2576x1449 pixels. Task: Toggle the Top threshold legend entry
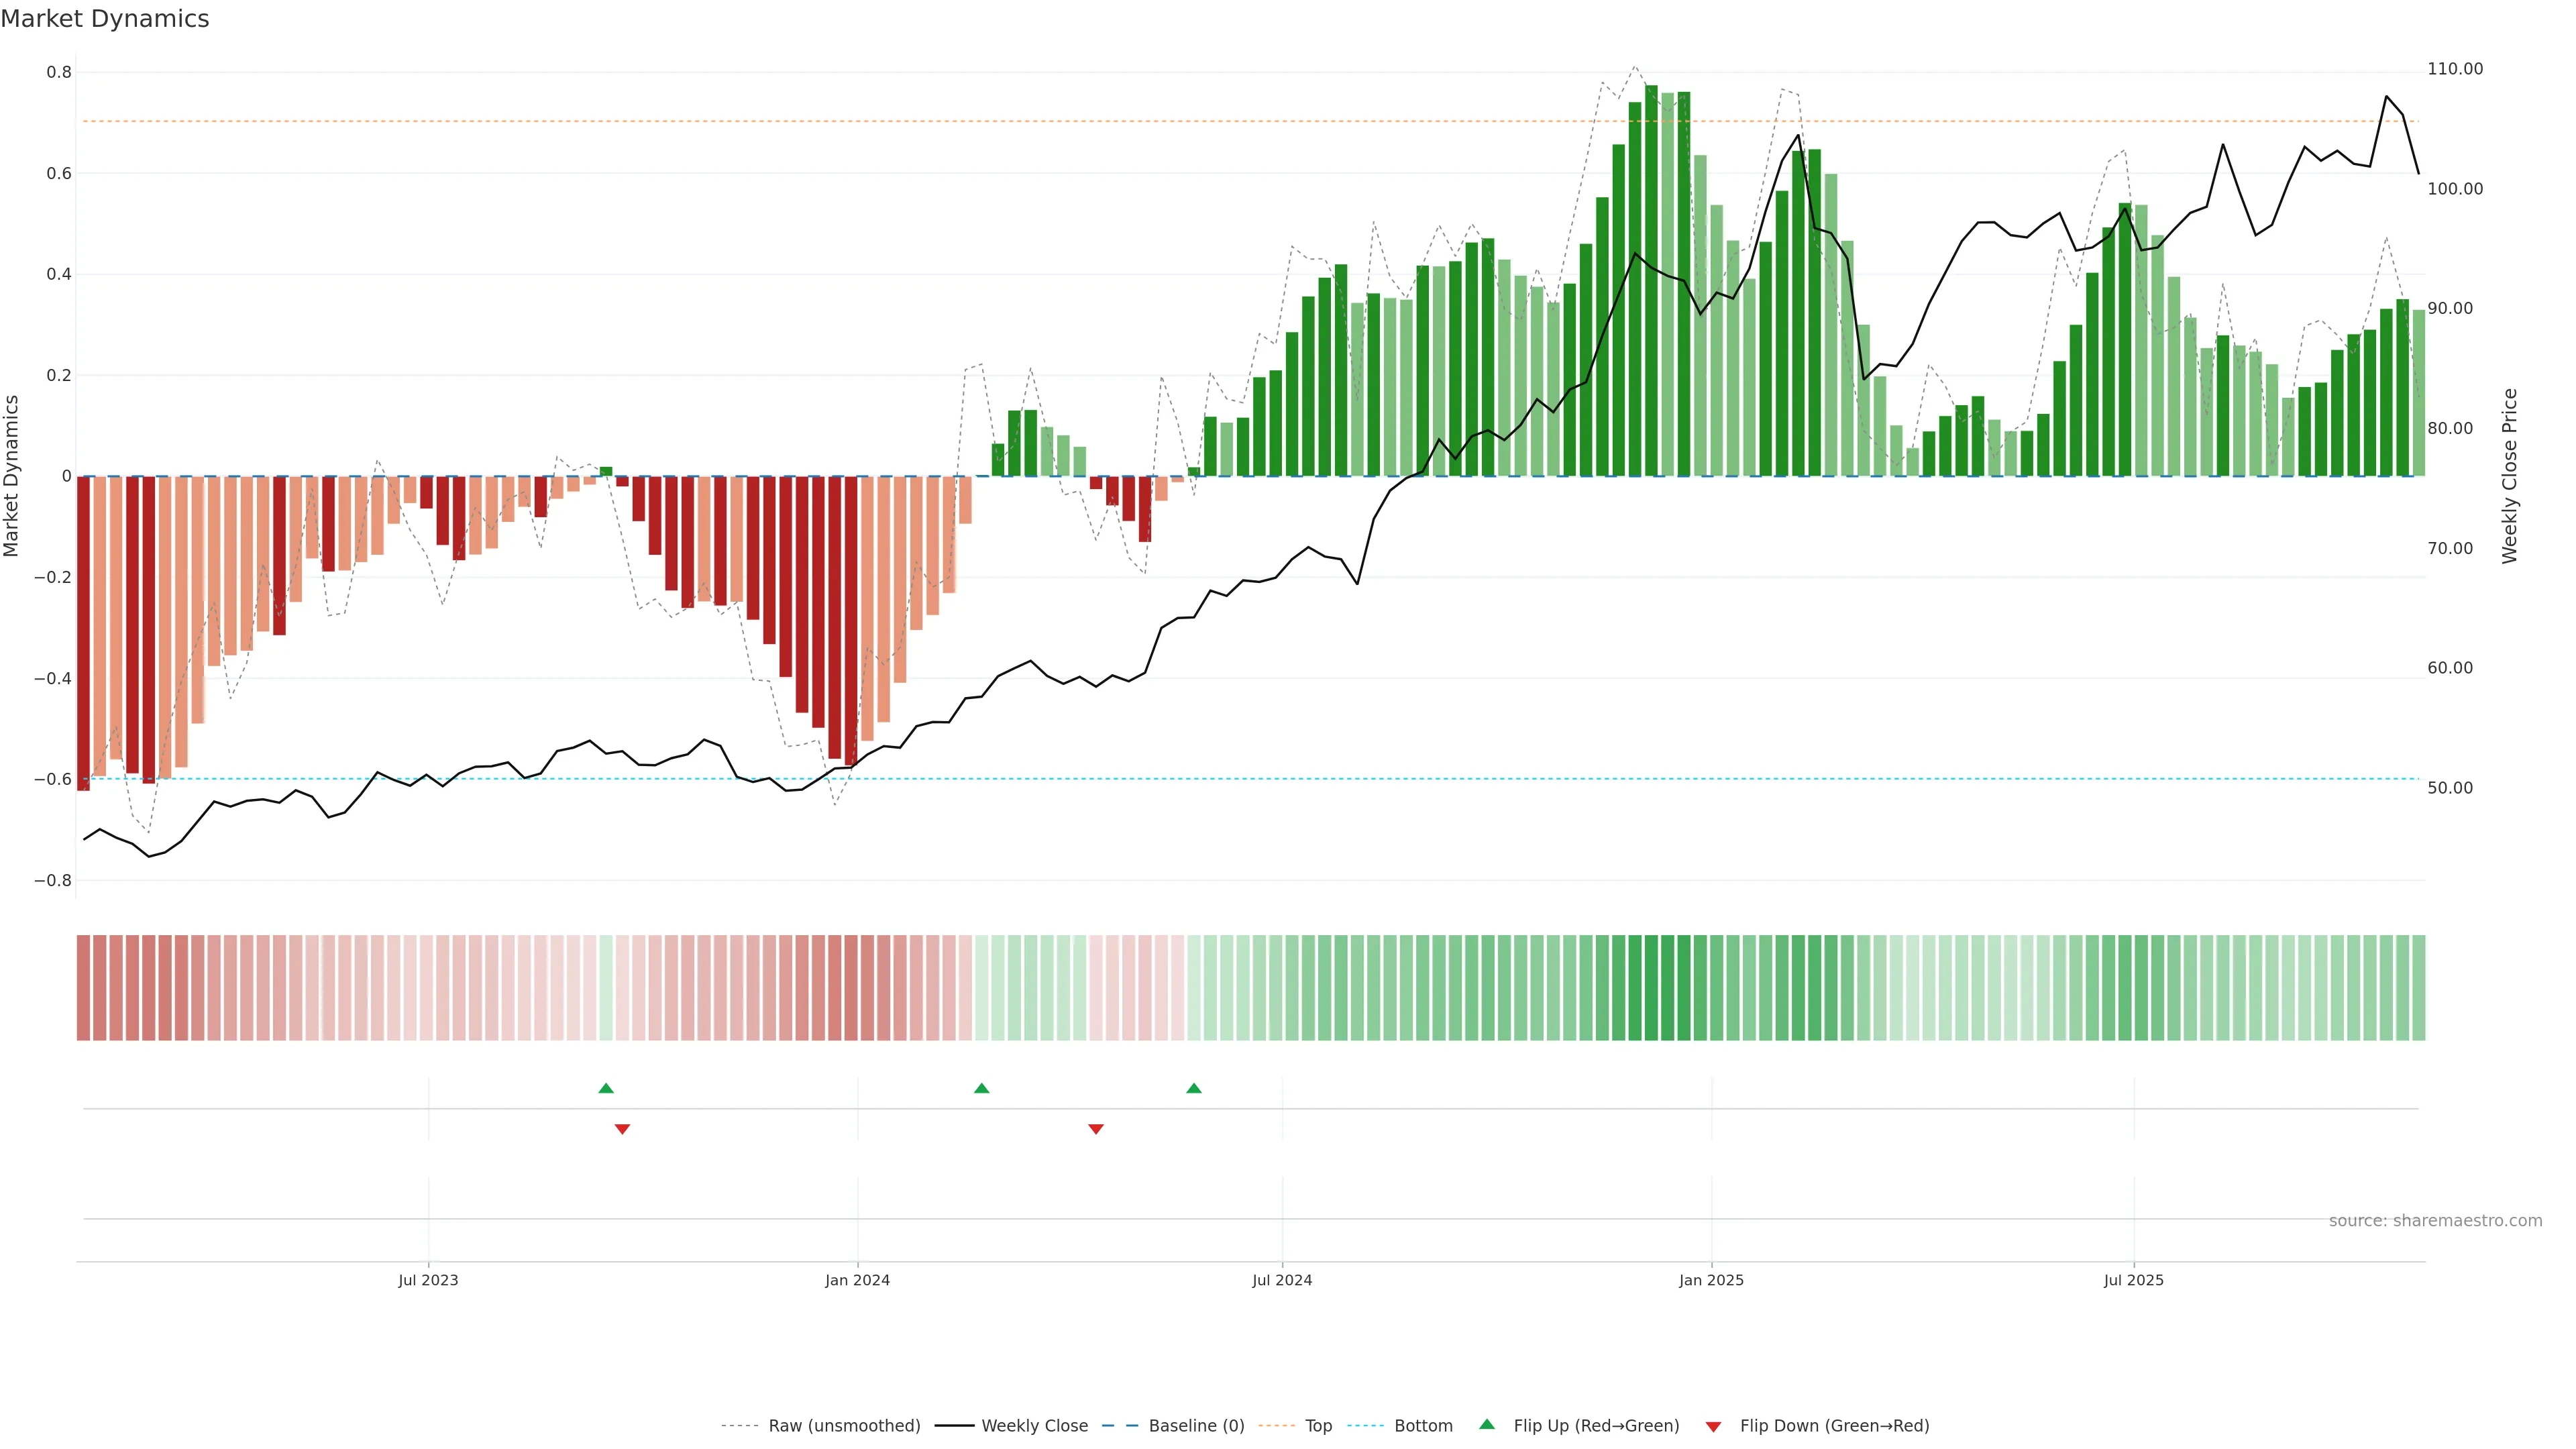point(1318,1426)
